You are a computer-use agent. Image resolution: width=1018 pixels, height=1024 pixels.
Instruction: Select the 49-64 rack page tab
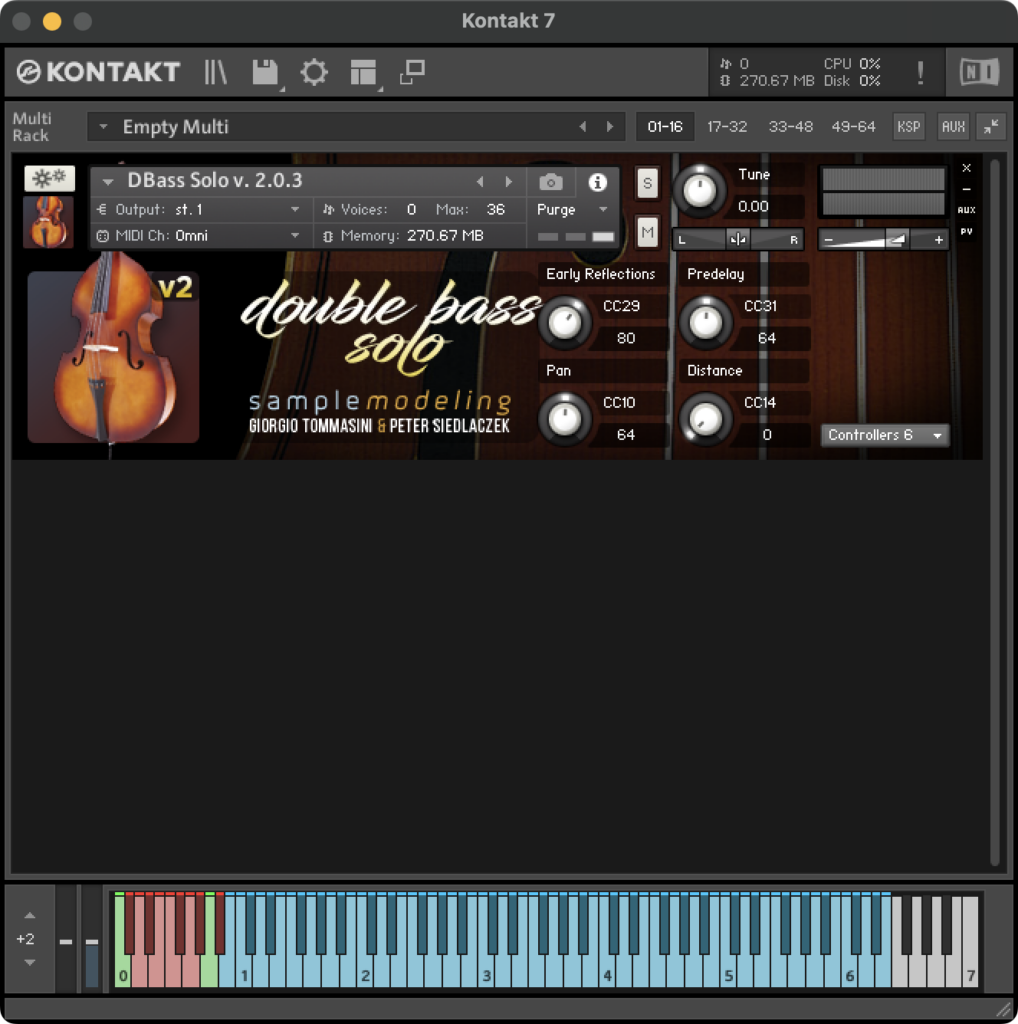pos(853,127)
